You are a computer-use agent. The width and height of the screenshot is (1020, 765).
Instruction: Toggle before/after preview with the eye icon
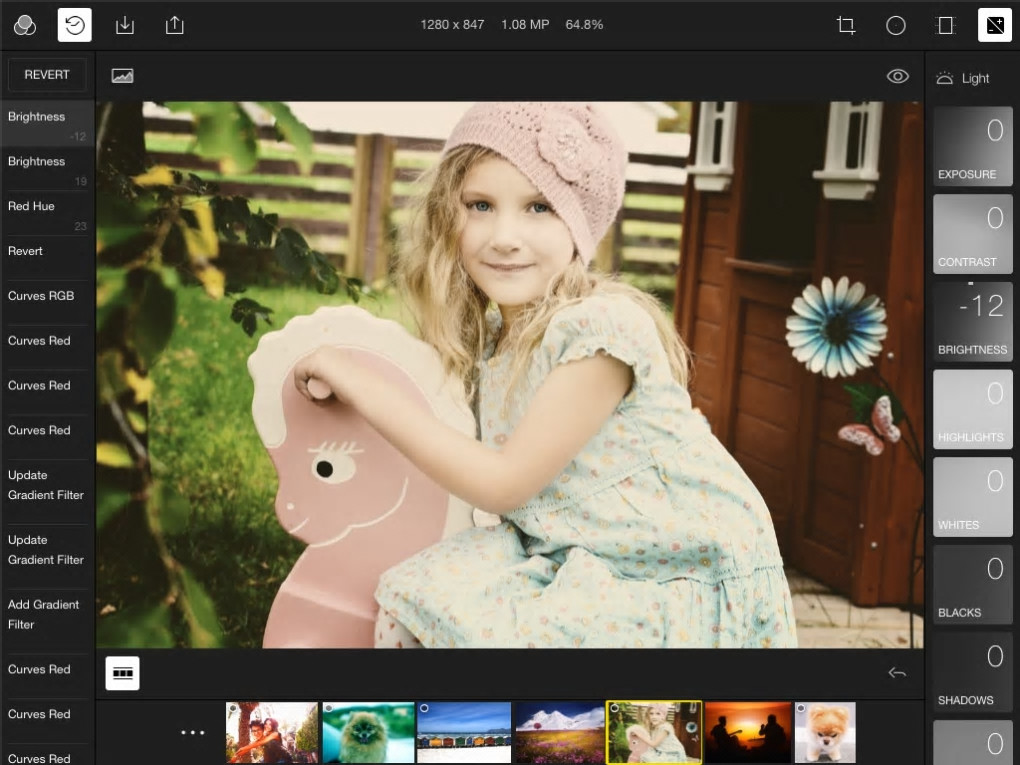coord(898,76)
